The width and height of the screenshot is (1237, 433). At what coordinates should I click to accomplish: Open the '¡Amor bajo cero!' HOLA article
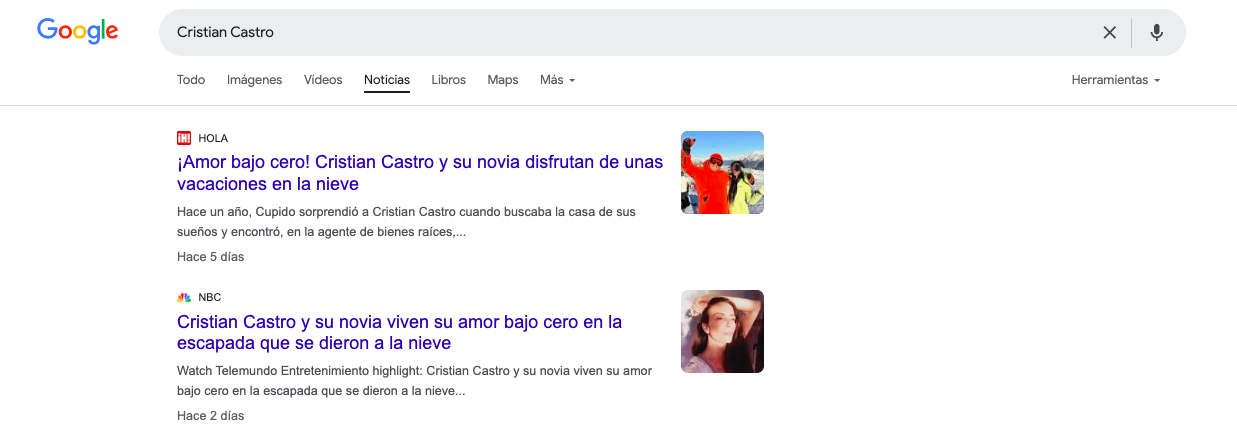[x=419, y=173]
